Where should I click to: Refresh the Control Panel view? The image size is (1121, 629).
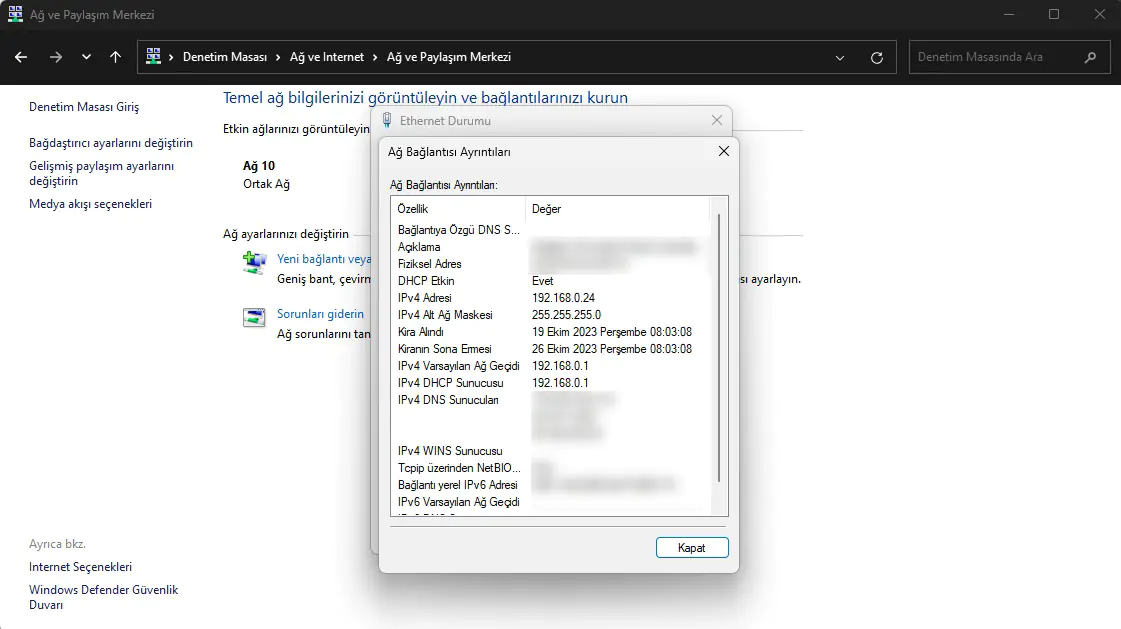(x=877, y=57)
